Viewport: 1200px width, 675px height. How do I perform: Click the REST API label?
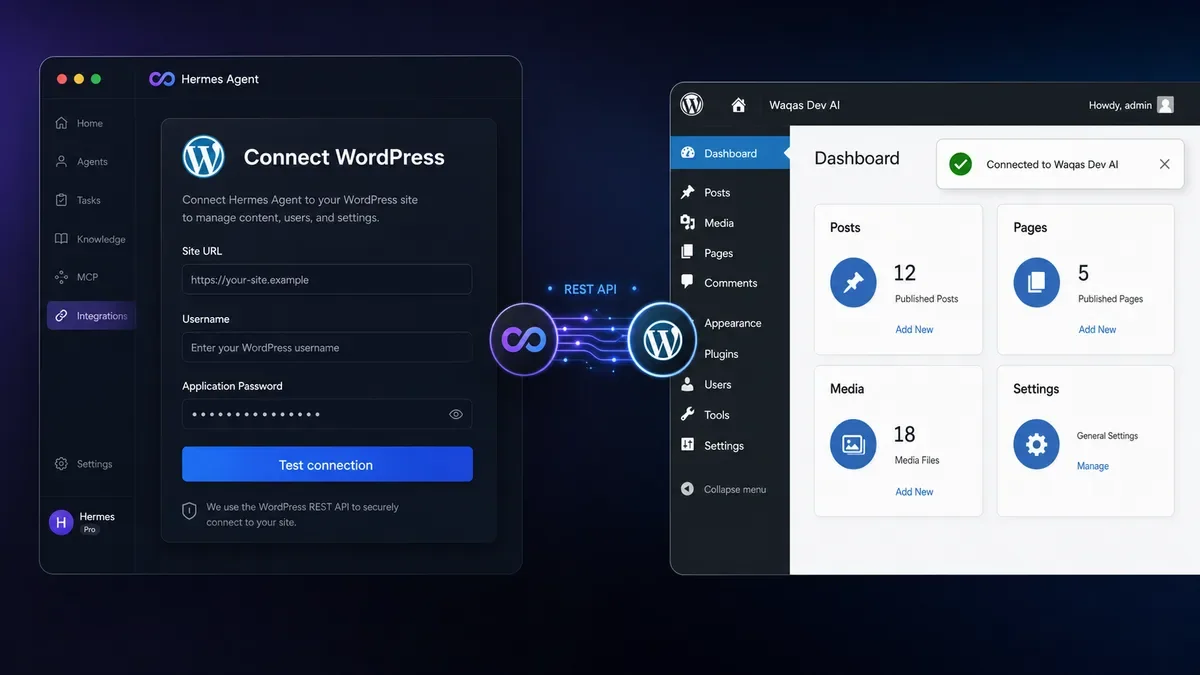click(x=590, y=289)
